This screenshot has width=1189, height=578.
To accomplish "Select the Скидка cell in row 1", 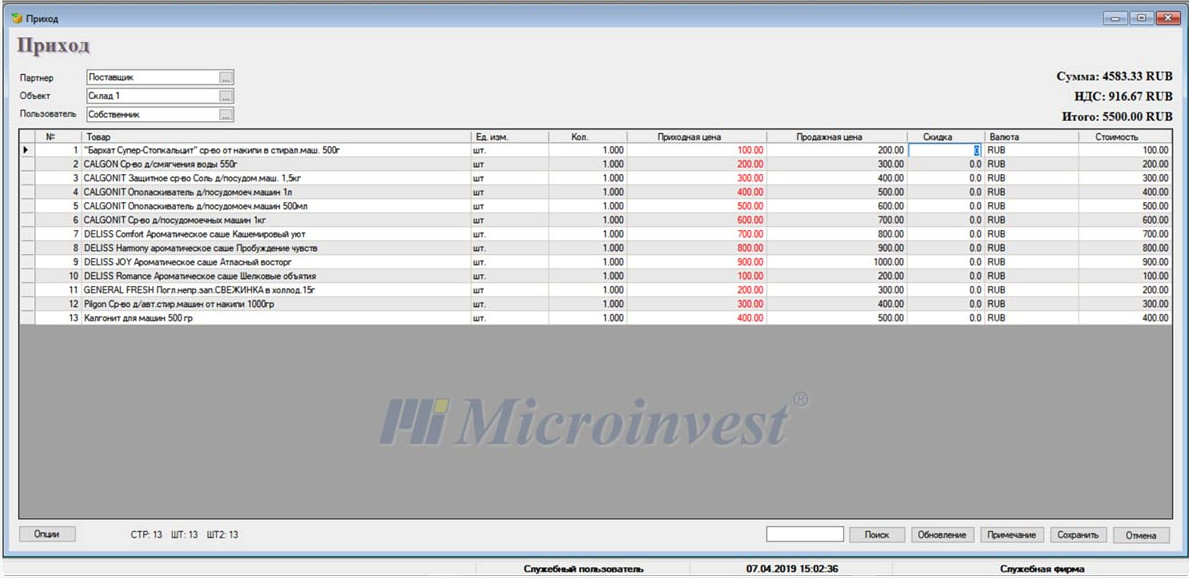I will click(x=944, y=150).
